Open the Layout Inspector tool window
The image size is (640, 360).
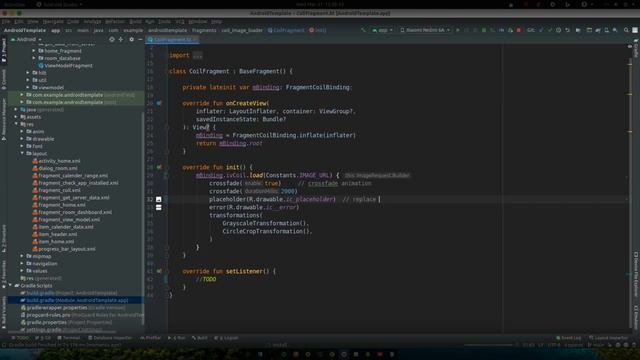[609, 338]
